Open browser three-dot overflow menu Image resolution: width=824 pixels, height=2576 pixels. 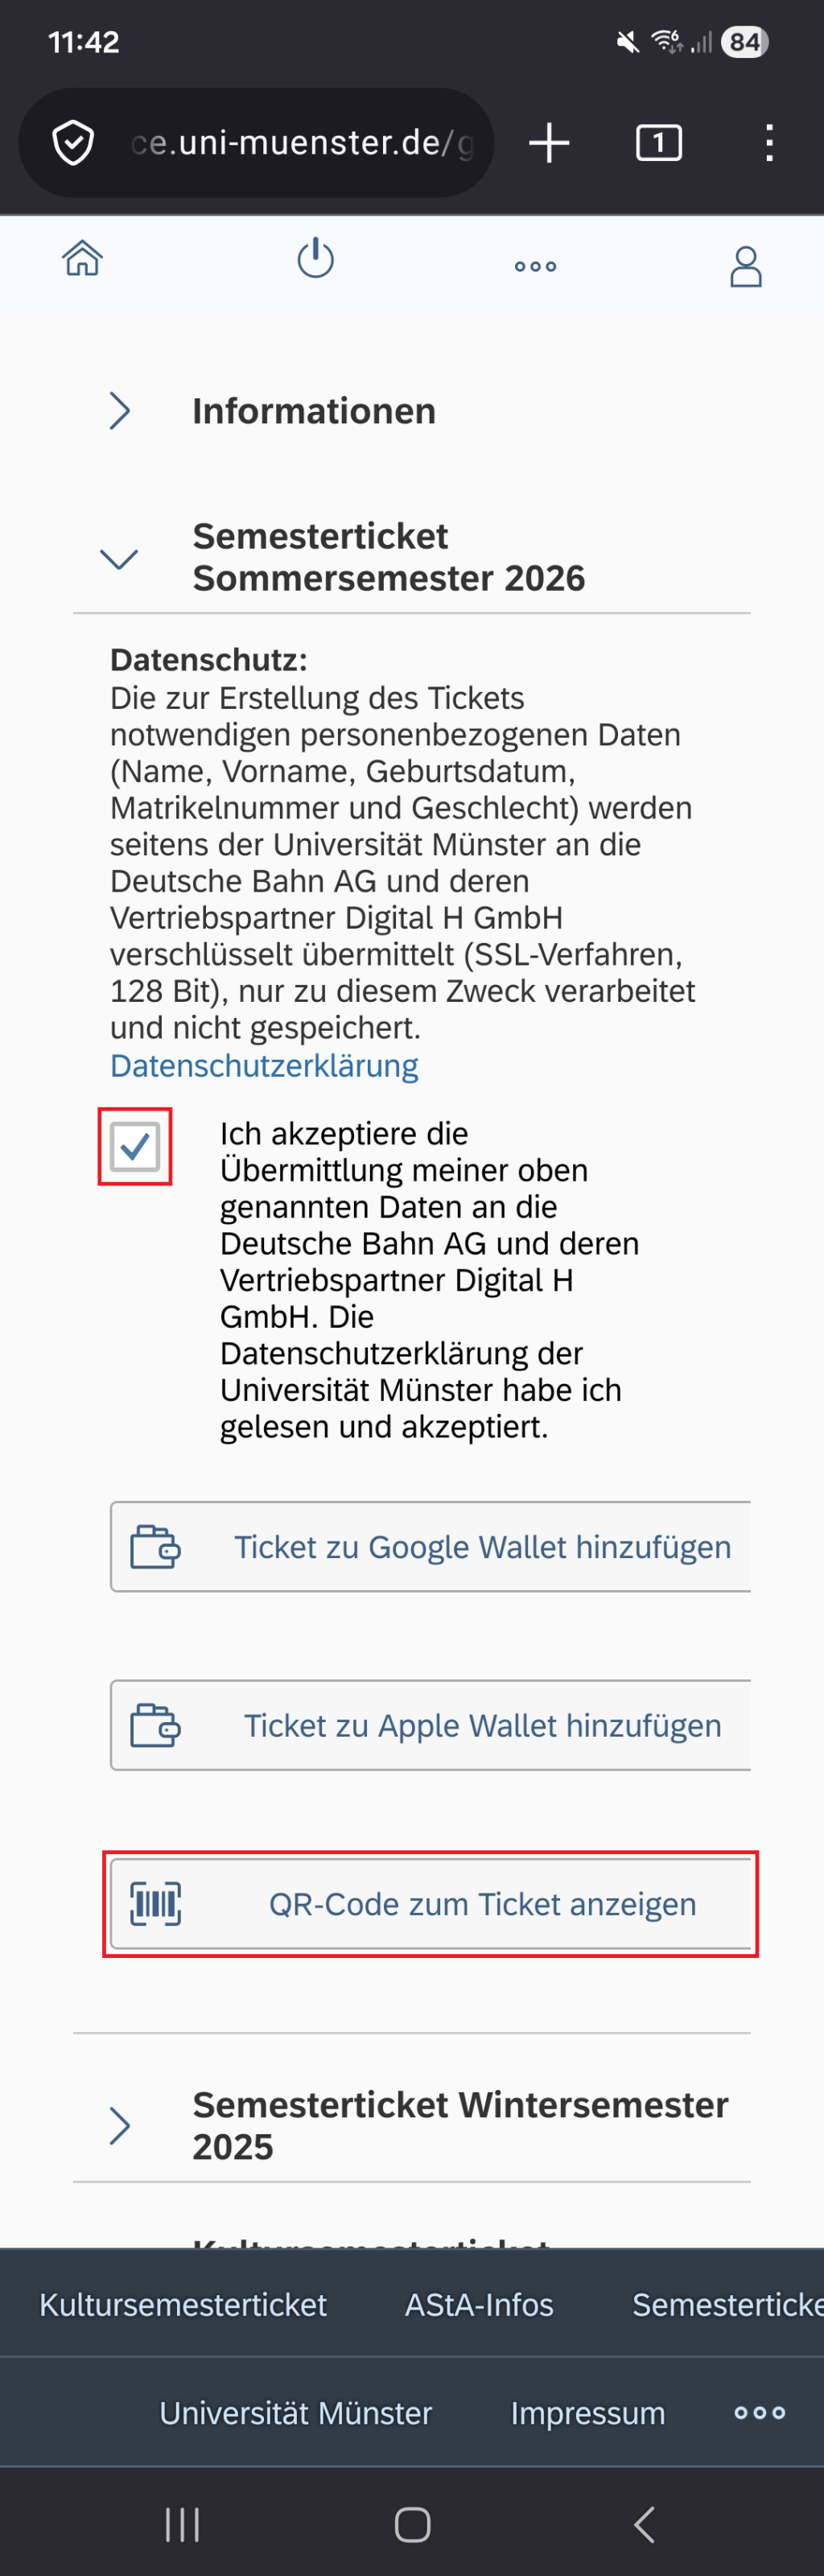tap(768, 143)
